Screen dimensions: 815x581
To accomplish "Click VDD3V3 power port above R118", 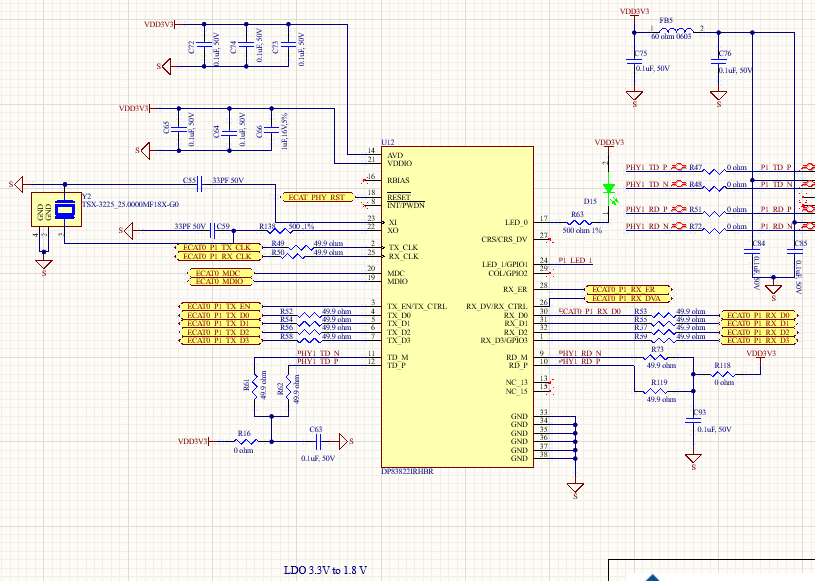I will (761, 356).
